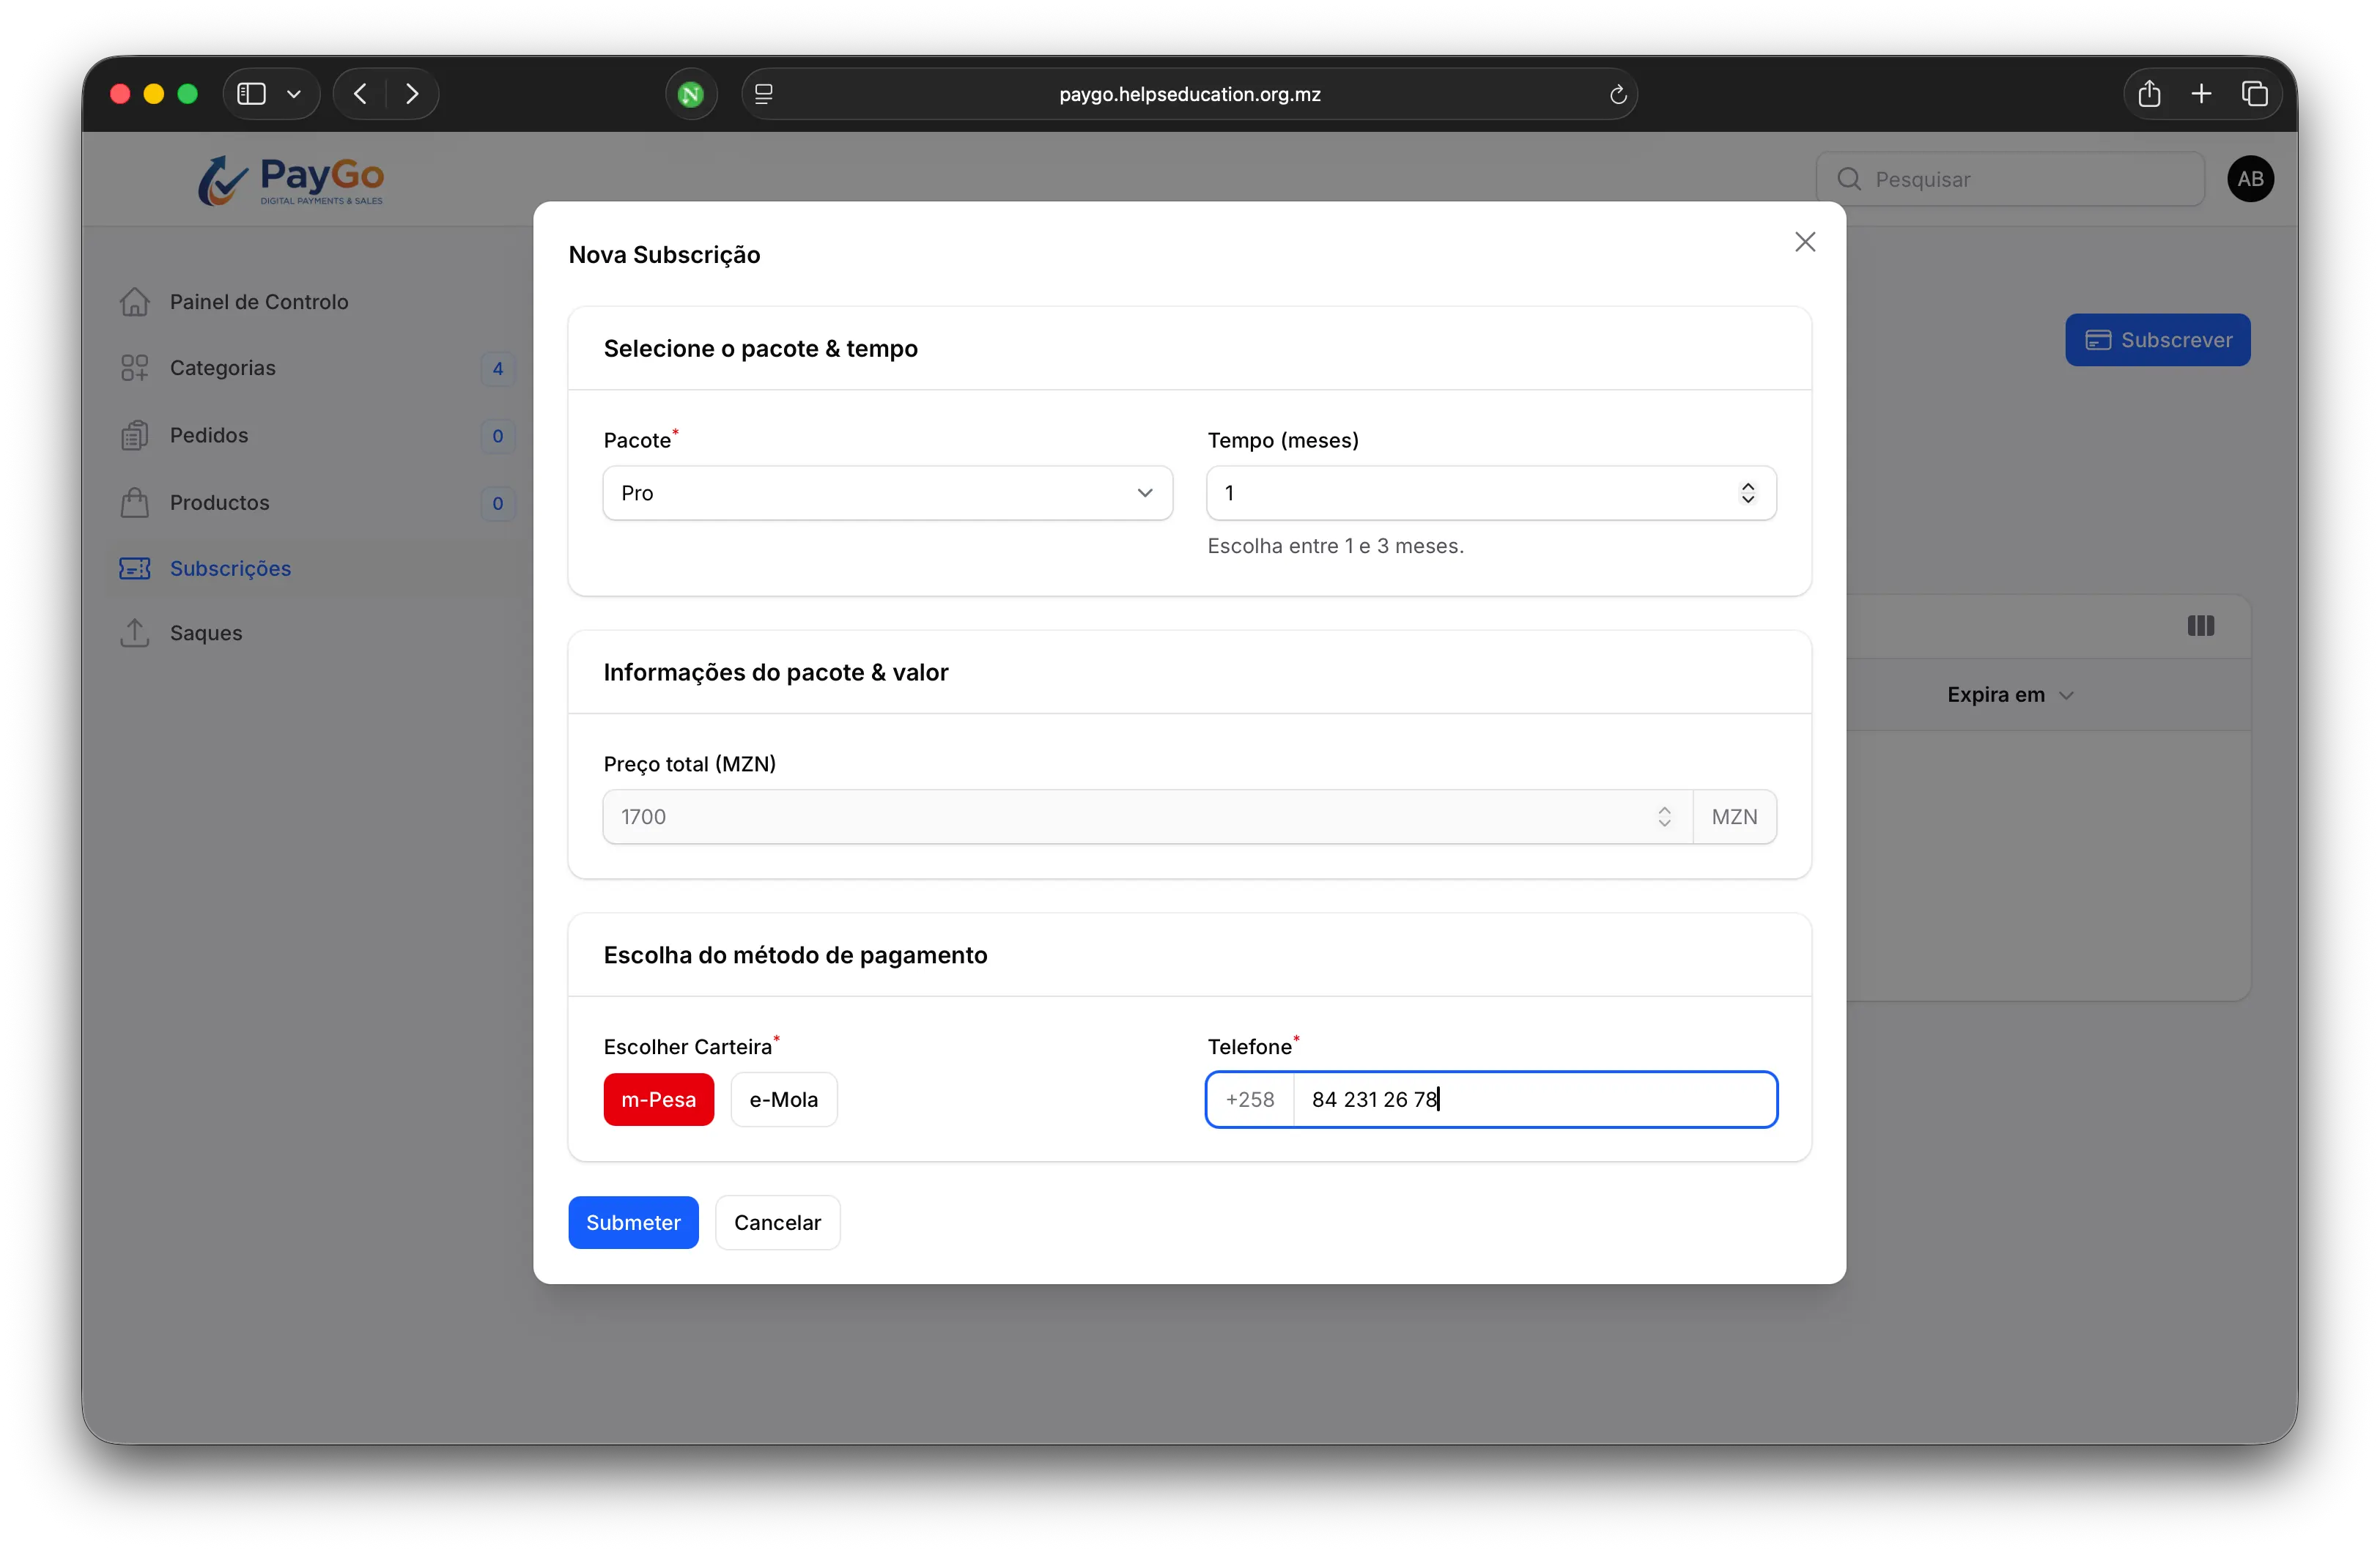The image size is (2380, 1553).
Task: Close the Nova Subscrição dialog with X
Action: click(x=1804, y=242)
